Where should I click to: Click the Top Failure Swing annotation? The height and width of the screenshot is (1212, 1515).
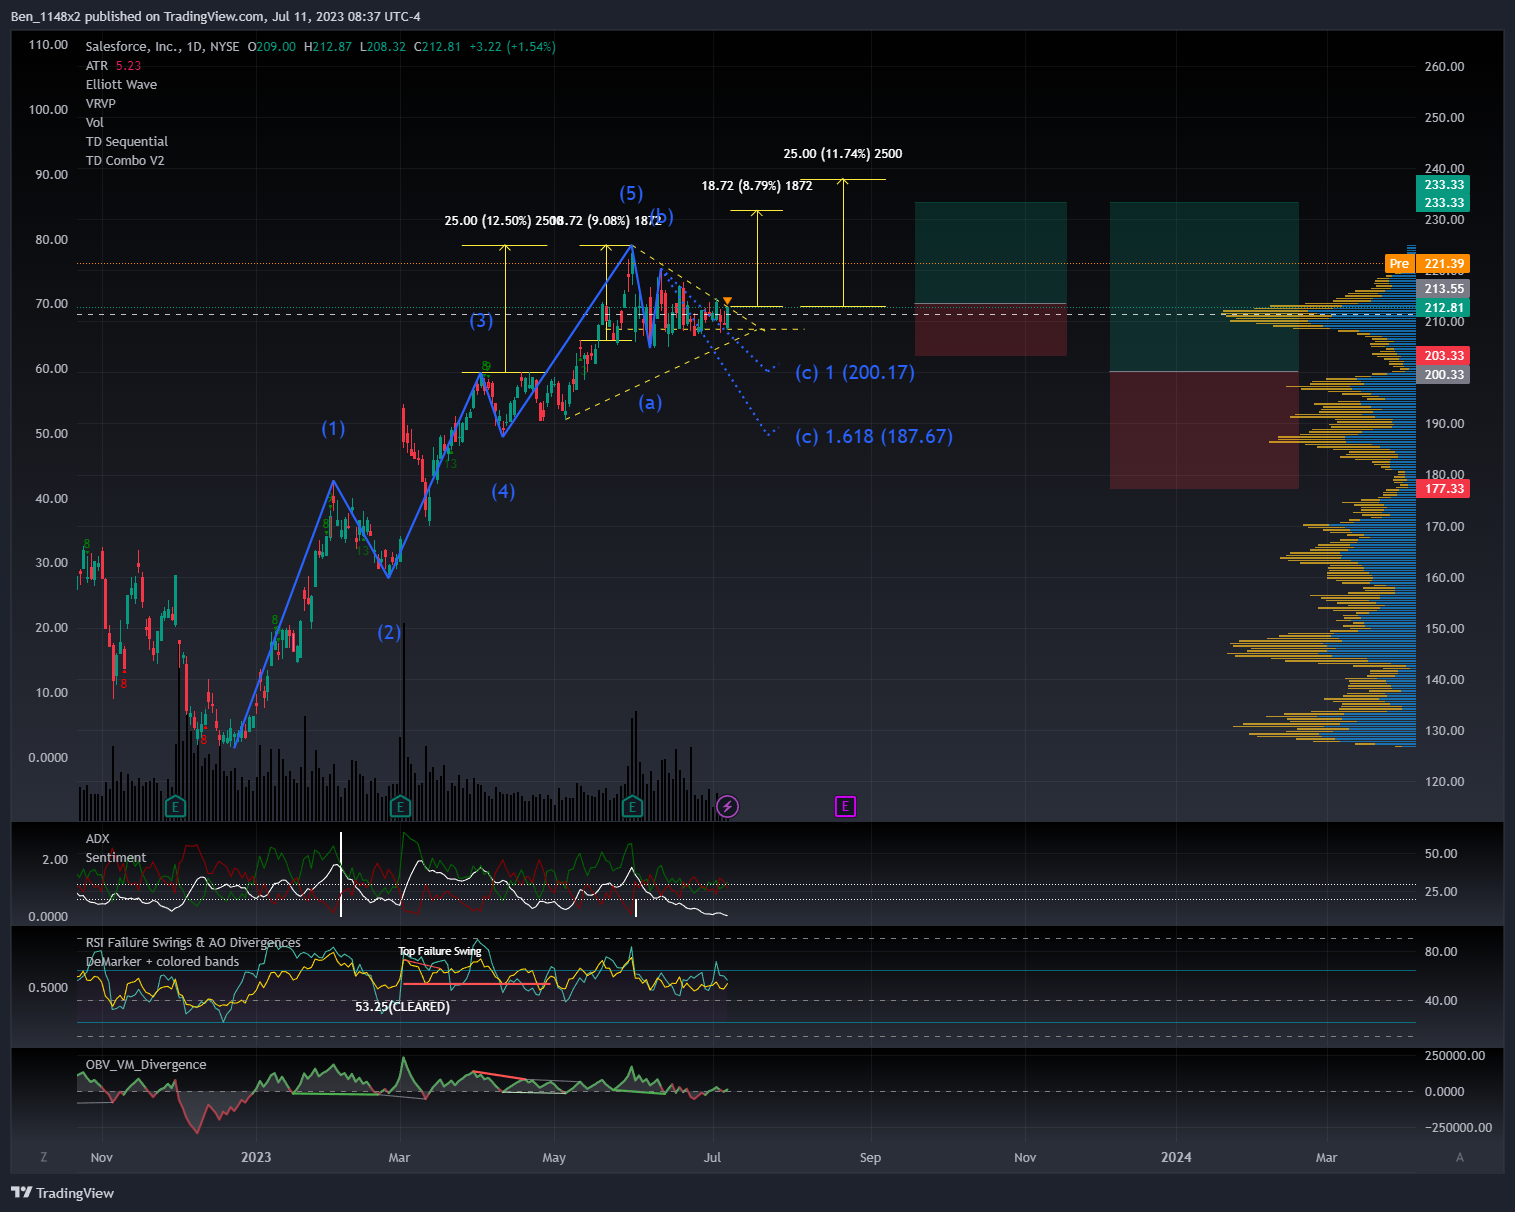click(440, 951)
